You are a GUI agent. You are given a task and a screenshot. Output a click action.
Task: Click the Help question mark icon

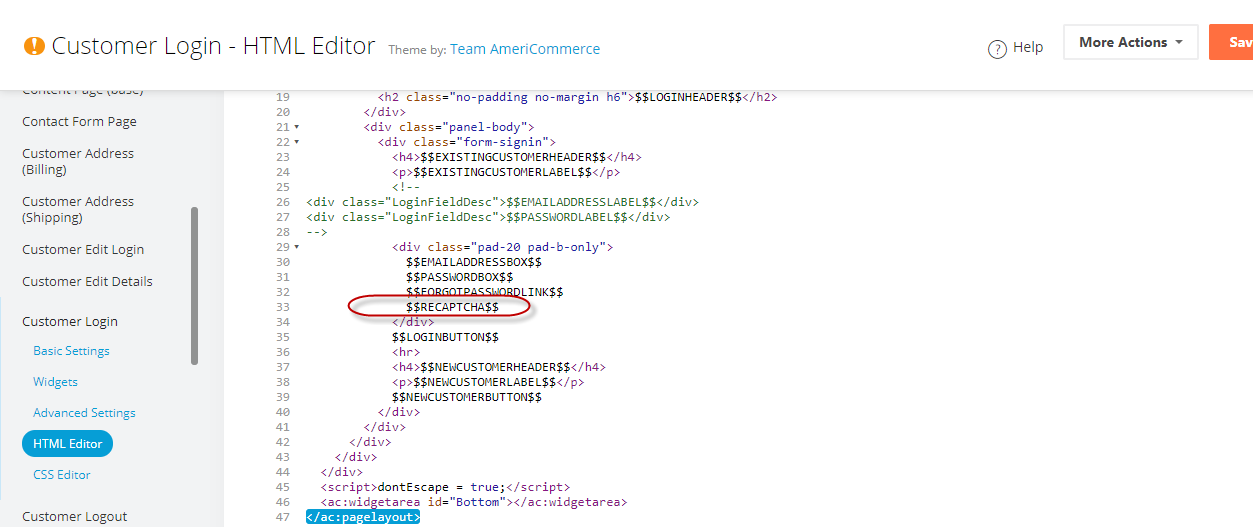point(997,49)
